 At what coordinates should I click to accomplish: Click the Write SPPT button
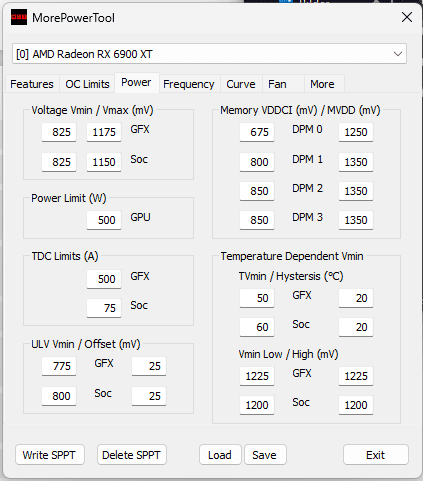50,455
